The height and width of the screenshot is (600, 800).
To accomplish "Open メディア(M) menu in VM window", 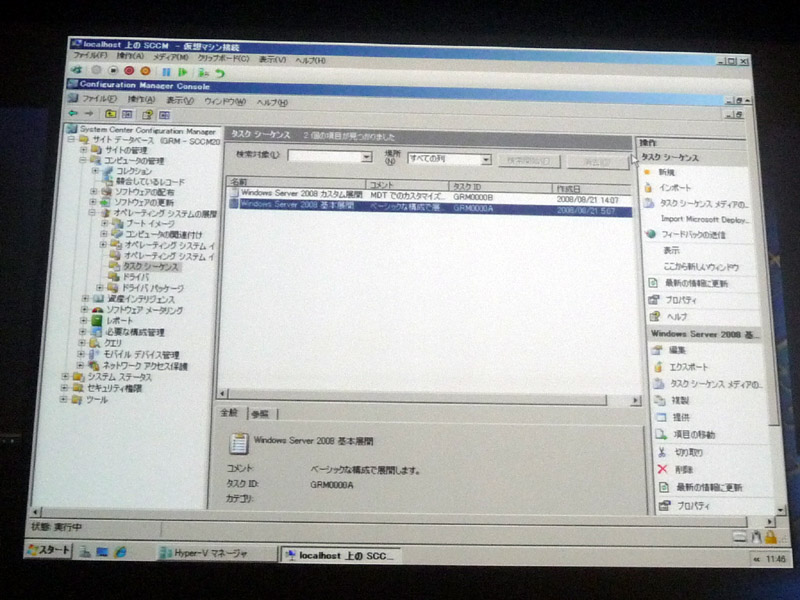I will coord(171,57).
